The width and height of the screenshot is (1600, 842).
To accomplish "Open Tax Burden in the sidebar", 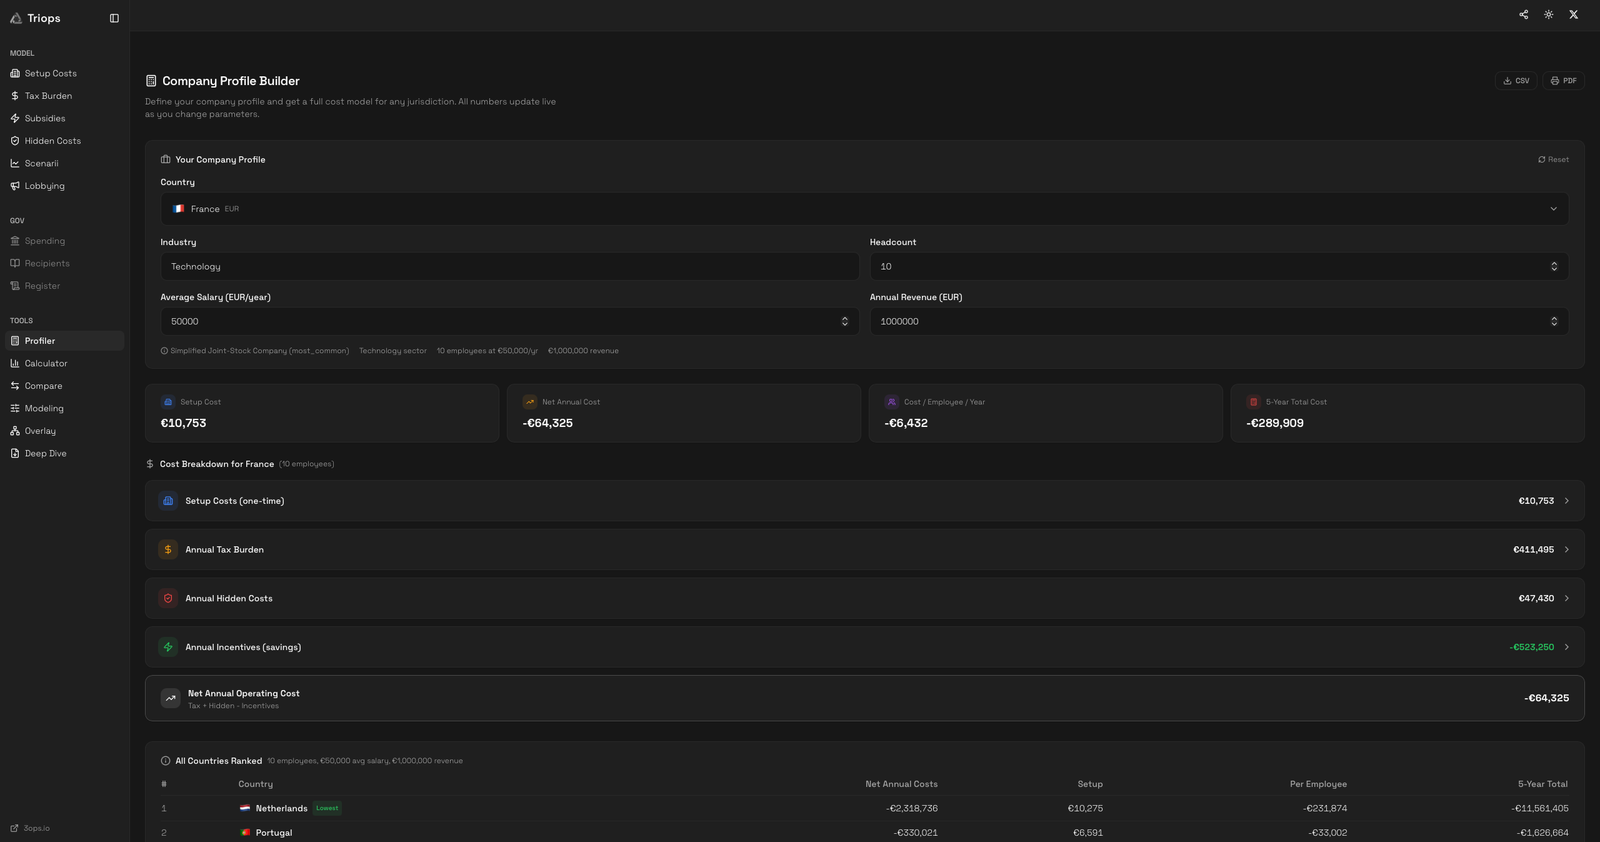I will point(48,96).
